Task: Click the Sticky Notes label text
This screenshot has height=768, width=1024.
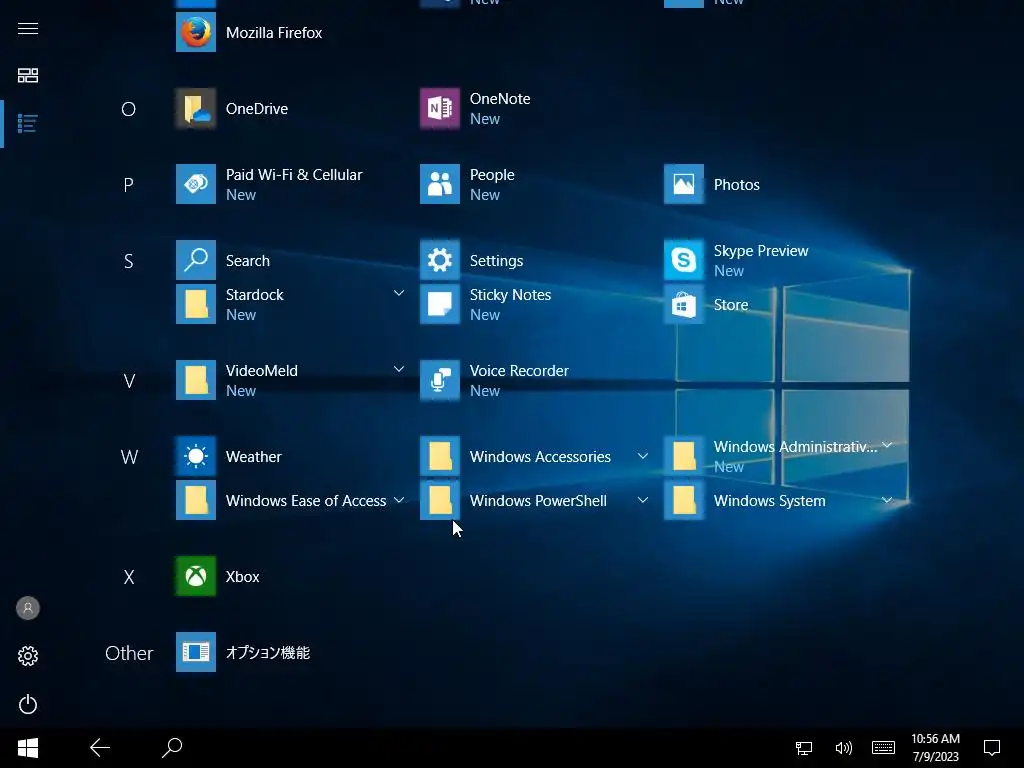Action: [x=510, y=295]
